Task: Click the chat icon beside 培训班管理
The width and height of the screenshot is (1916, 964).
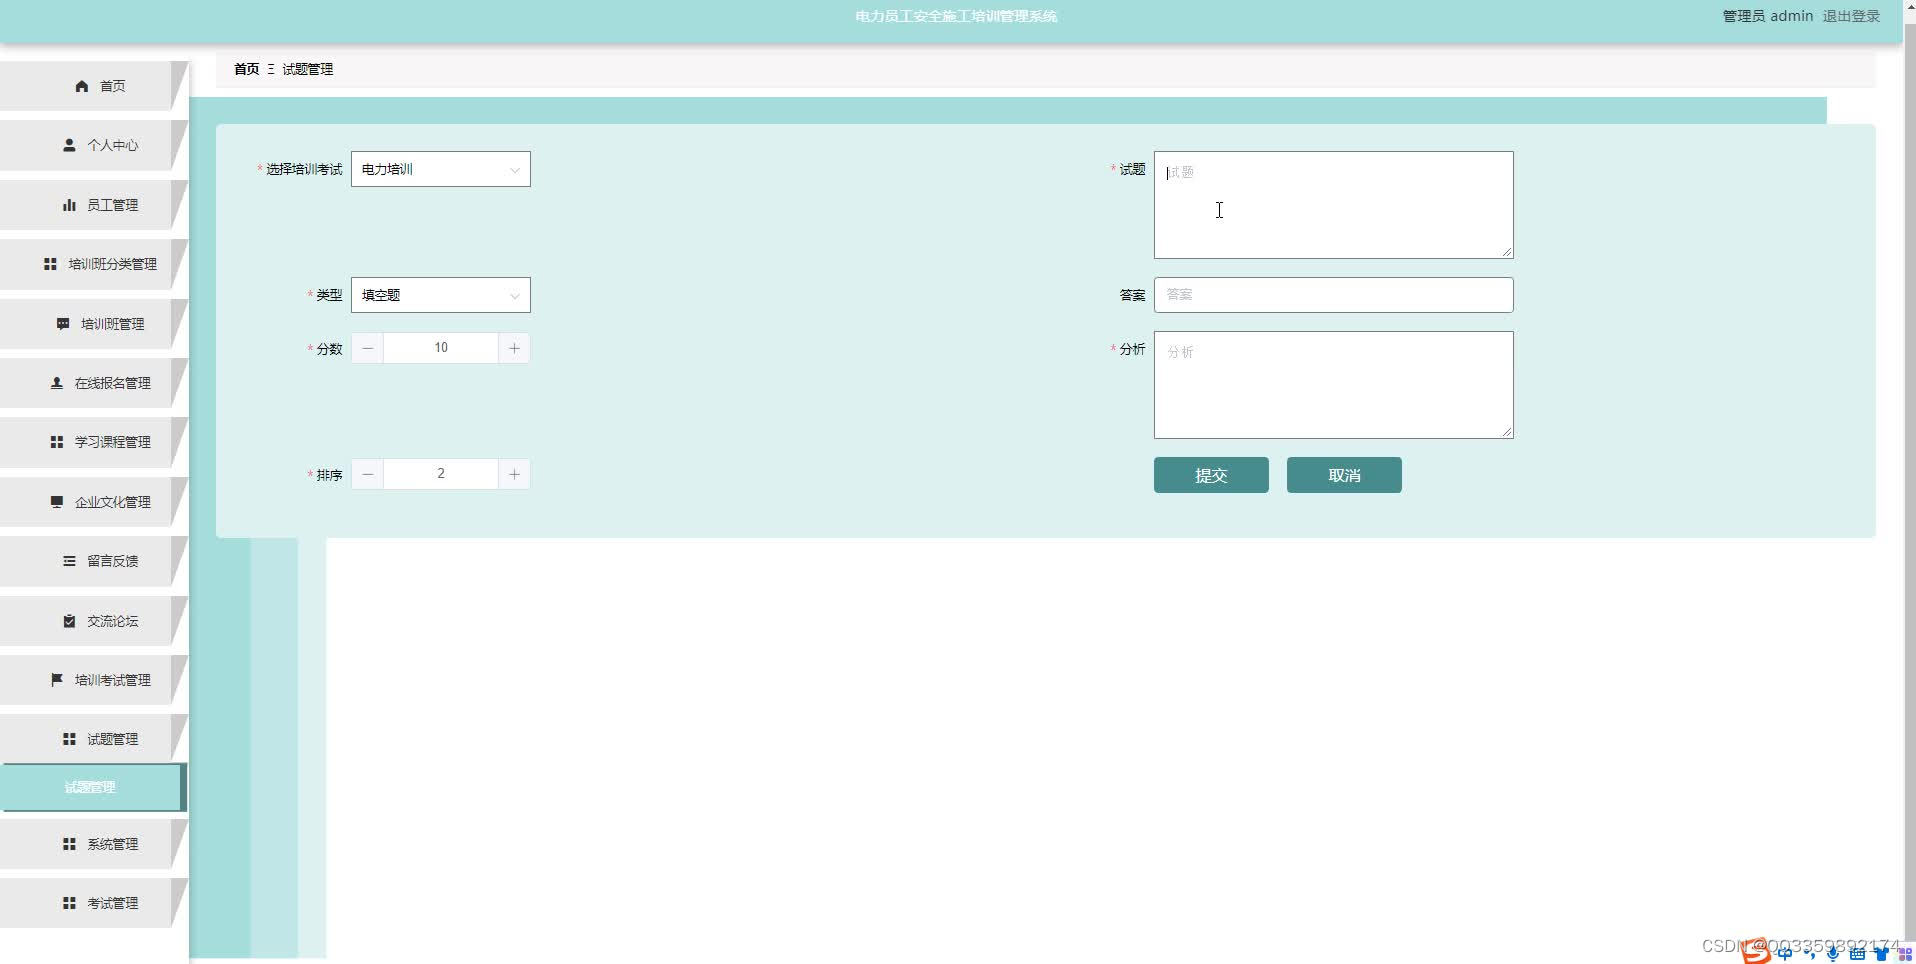Action: (x=63, y=324)
